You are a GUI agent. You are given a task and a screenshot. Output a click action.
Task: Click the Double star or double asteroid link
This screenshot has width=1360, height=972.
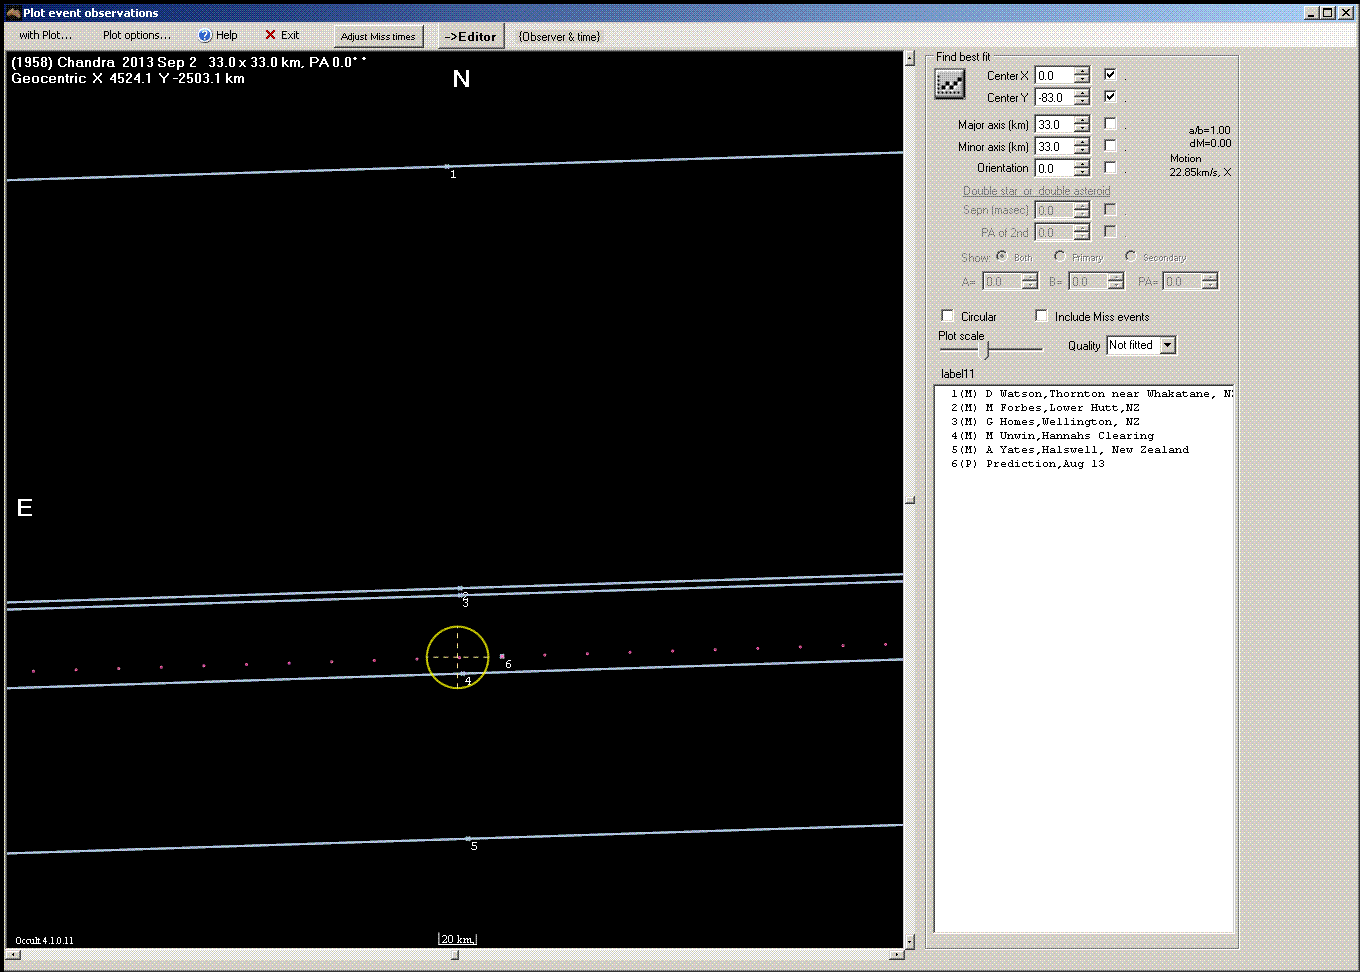point(1036,191)
